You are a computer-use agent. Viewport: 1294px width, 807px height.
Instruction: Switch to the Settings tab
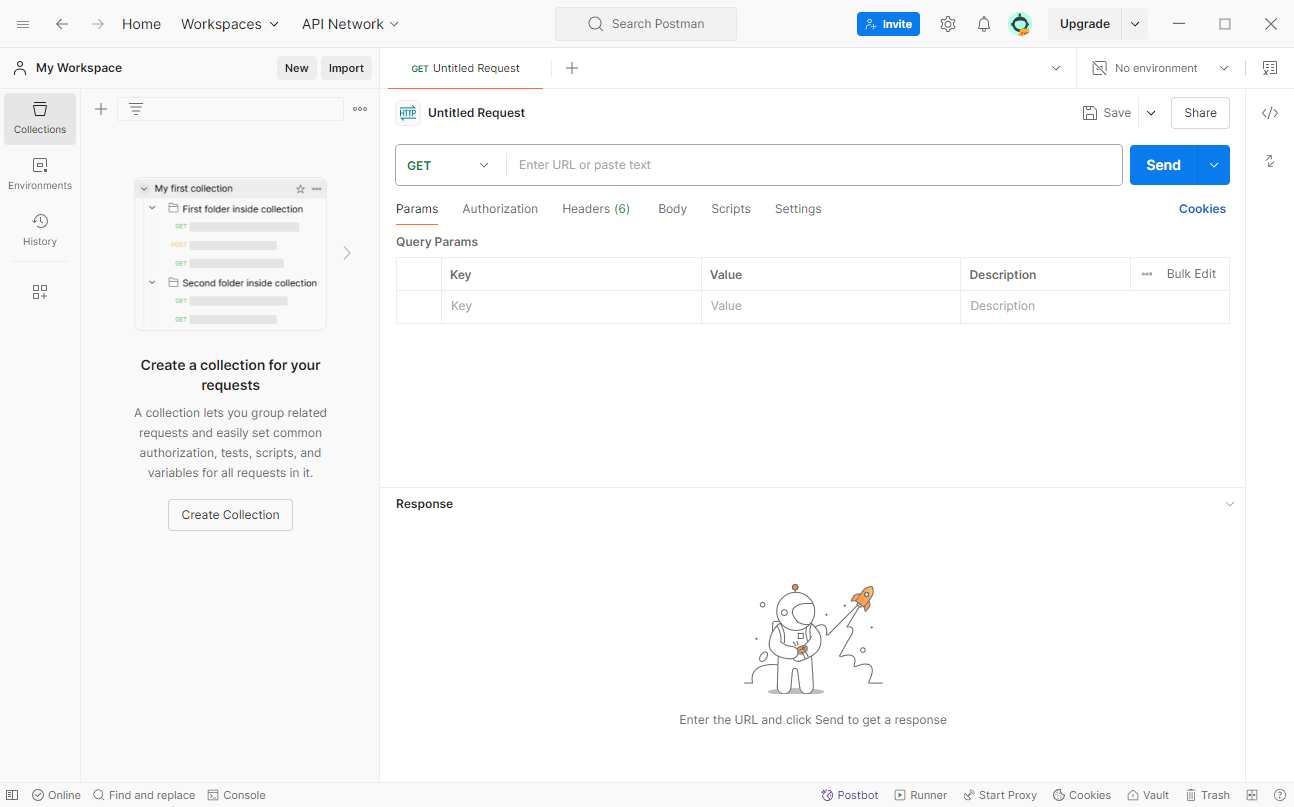798,209
